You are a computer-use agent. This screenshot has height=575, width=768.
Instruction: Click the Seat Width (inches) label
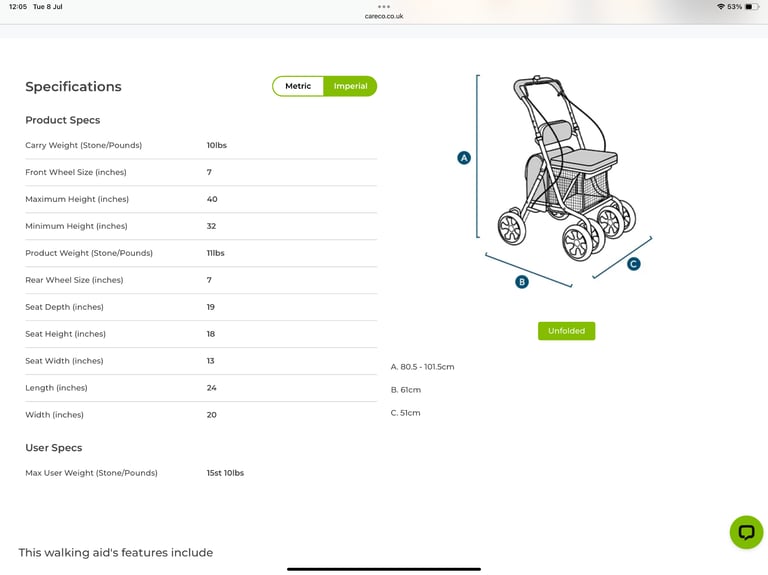(x=64, y=361)
